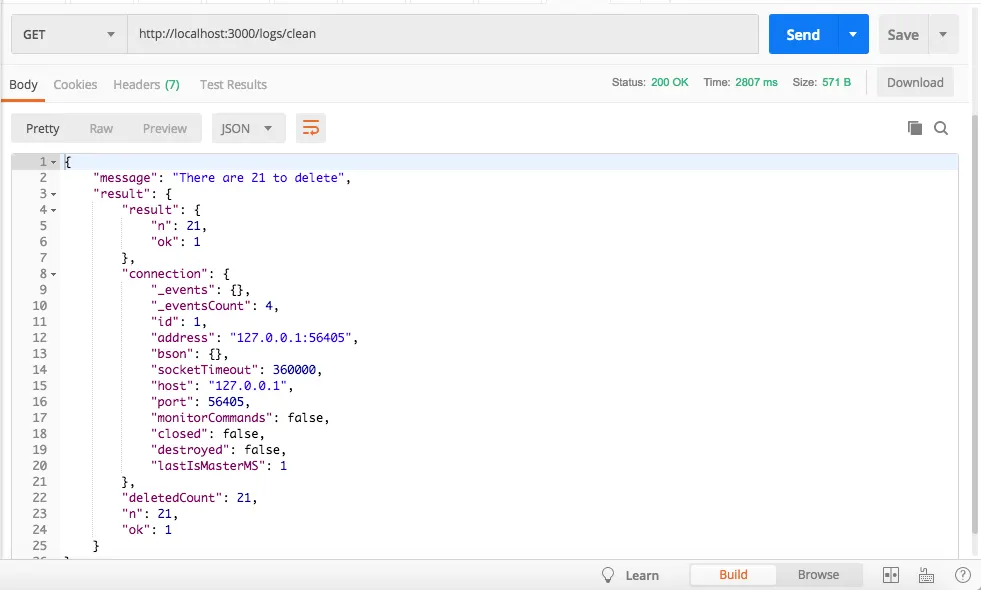The height and width of the screenshot is (590, 981).
Task: Click the socketTimeout value 360000
Action: pos(294,370)
